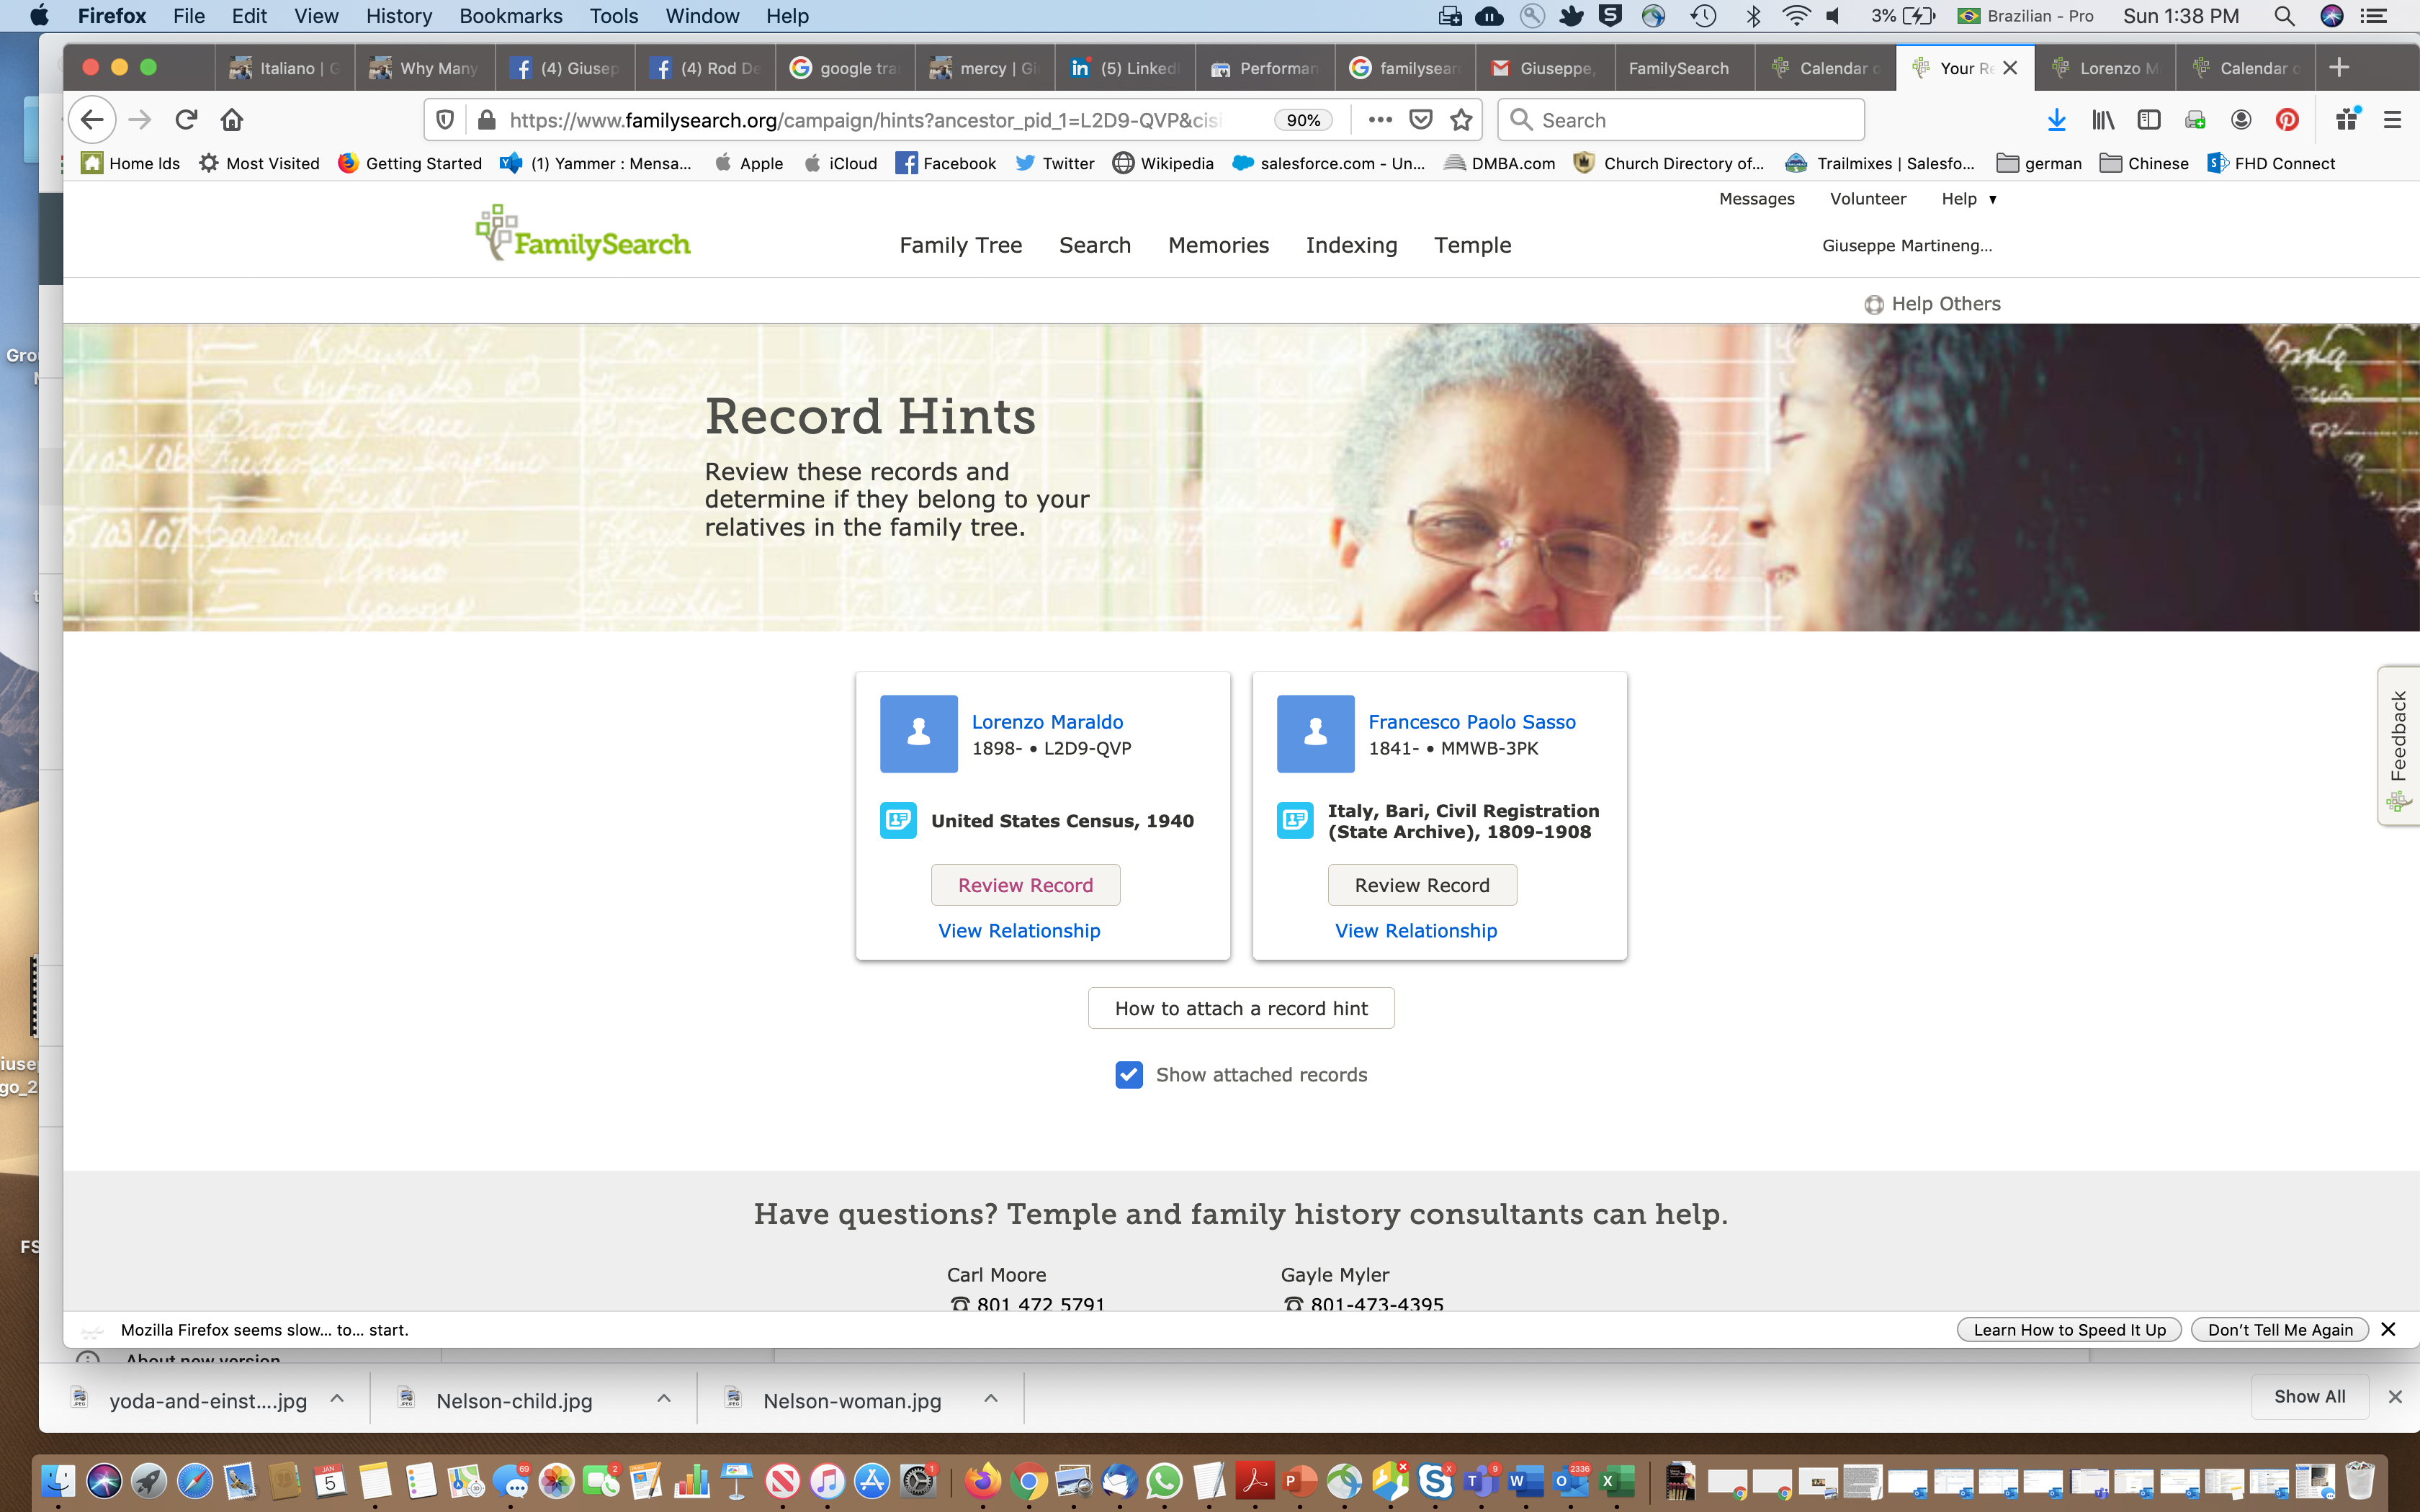Click Learn How to Speed It Up
This screenshot has width=2420, height=1512.
click(2069, 1330)
